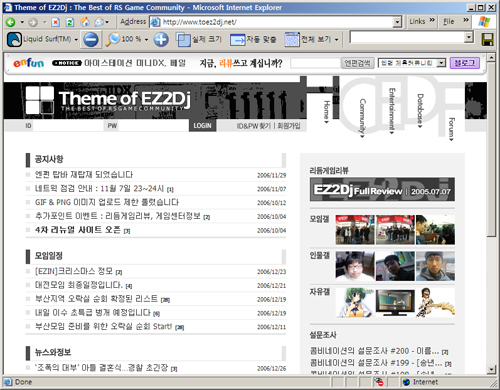Open the Entertainment navigation menu
The image size is (500, 390).
click(x=392, y=111)
